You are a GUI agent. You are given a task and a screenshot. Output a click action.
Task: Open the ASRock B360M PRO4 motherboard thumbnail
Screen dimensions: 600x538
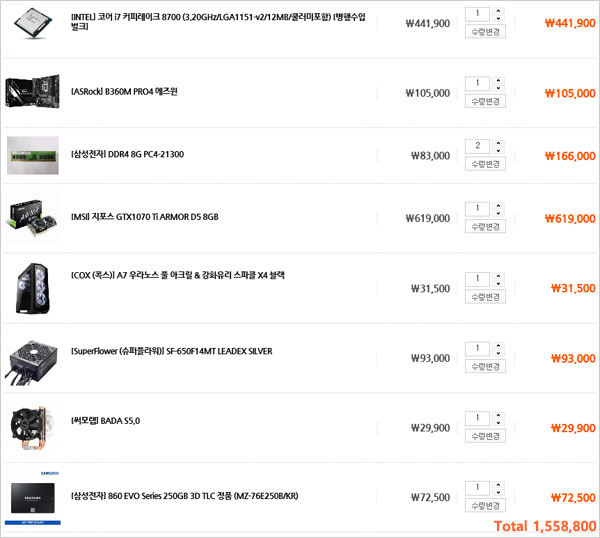click(x=33, y=92)
